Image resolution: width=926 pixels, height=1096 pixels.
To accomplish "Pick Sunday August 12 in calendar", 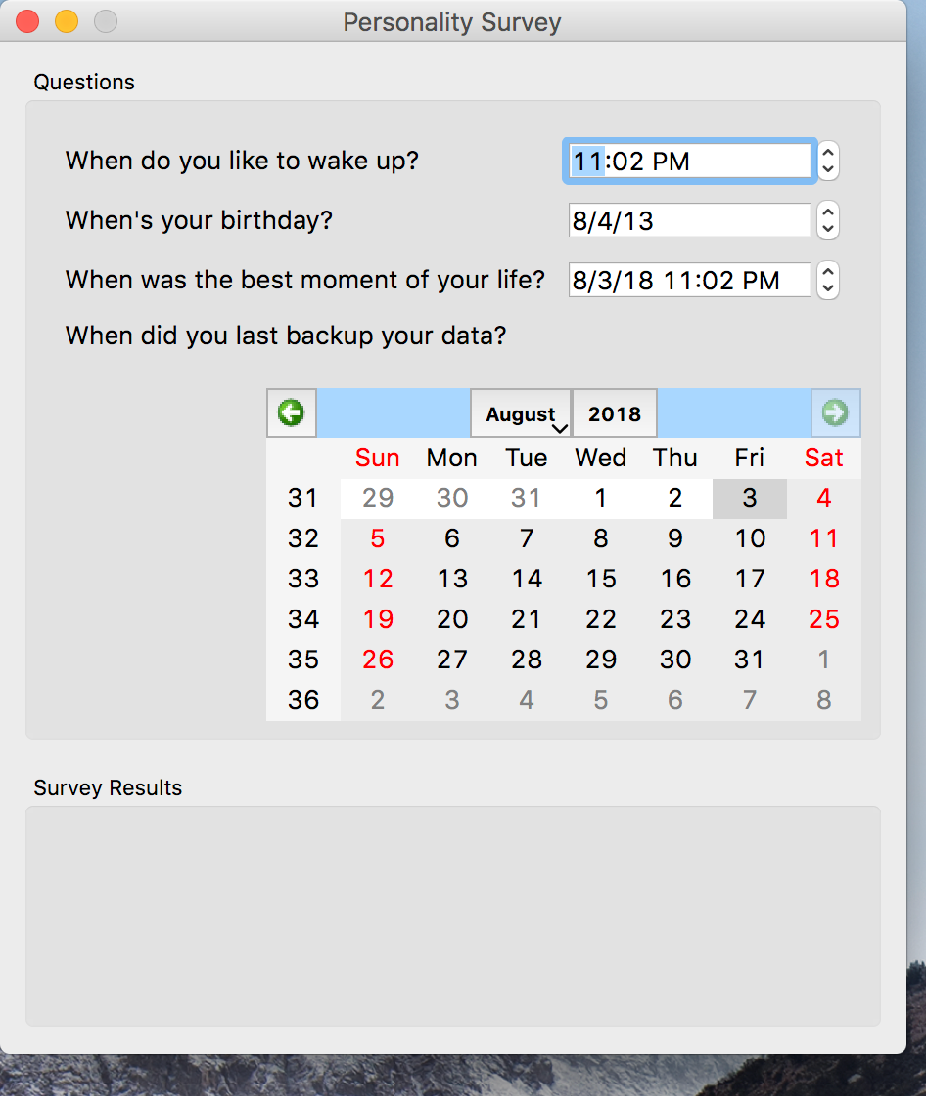I will [378, 579].
